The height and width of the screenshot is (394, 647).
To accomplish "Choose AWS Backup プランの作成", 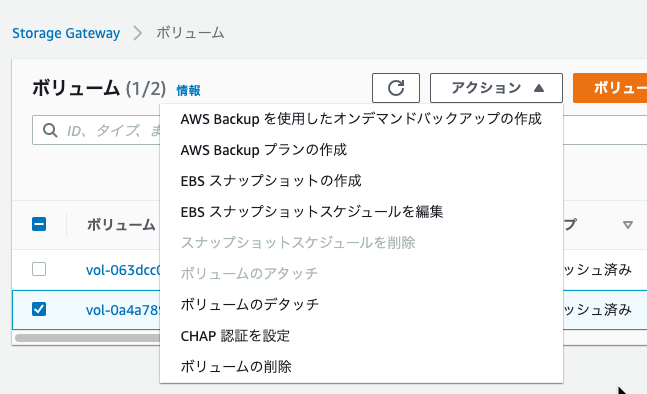I will [361, 150].
